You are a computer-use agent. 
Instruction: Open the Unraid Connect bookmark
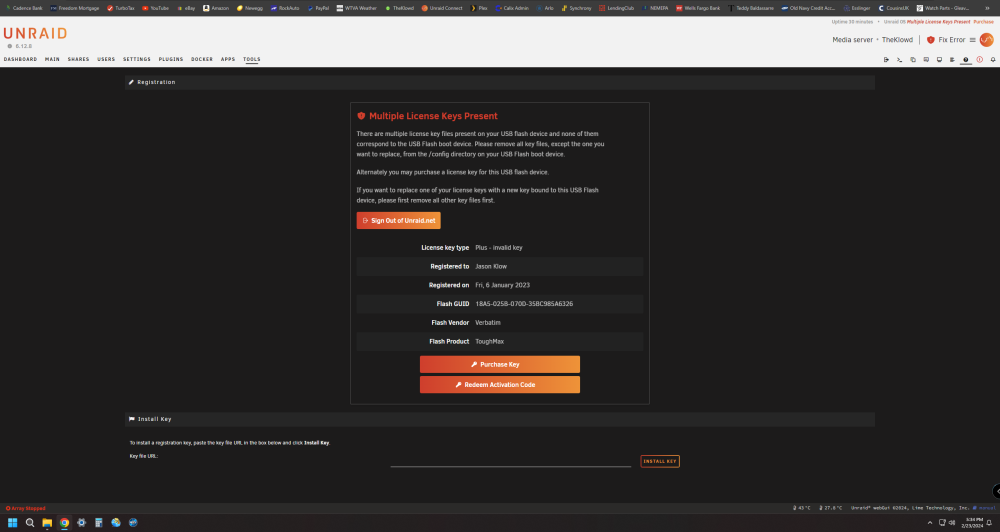(x=442, y=8)
